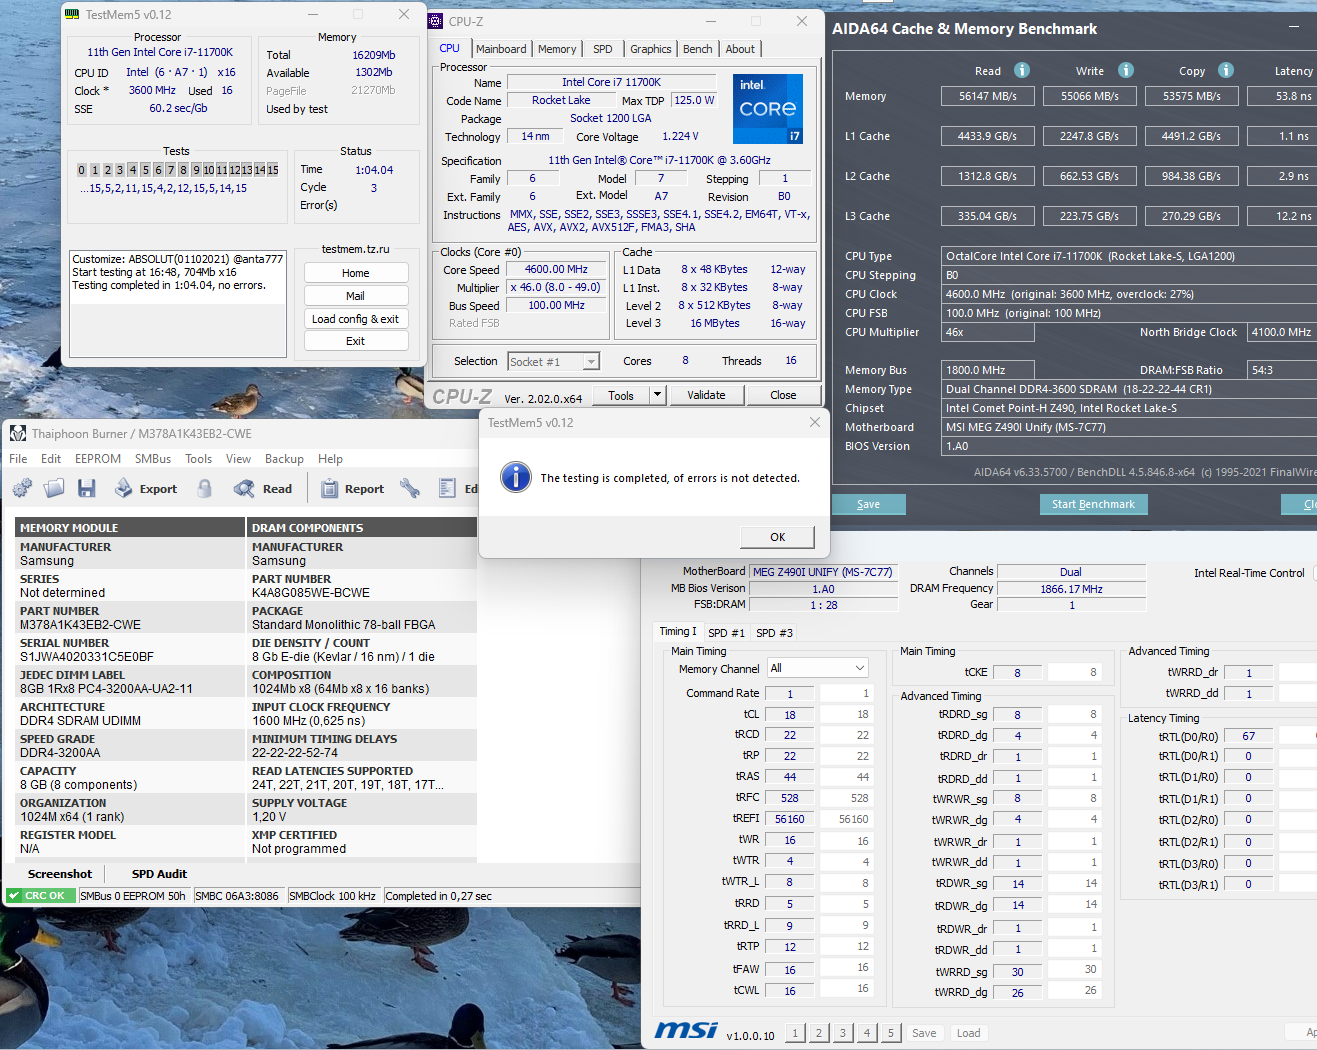This screenshot has height=1050, width=1317.
Task: Click the padlock icon in Thaiphoon toolbar
Action: (x=205, y=488)
